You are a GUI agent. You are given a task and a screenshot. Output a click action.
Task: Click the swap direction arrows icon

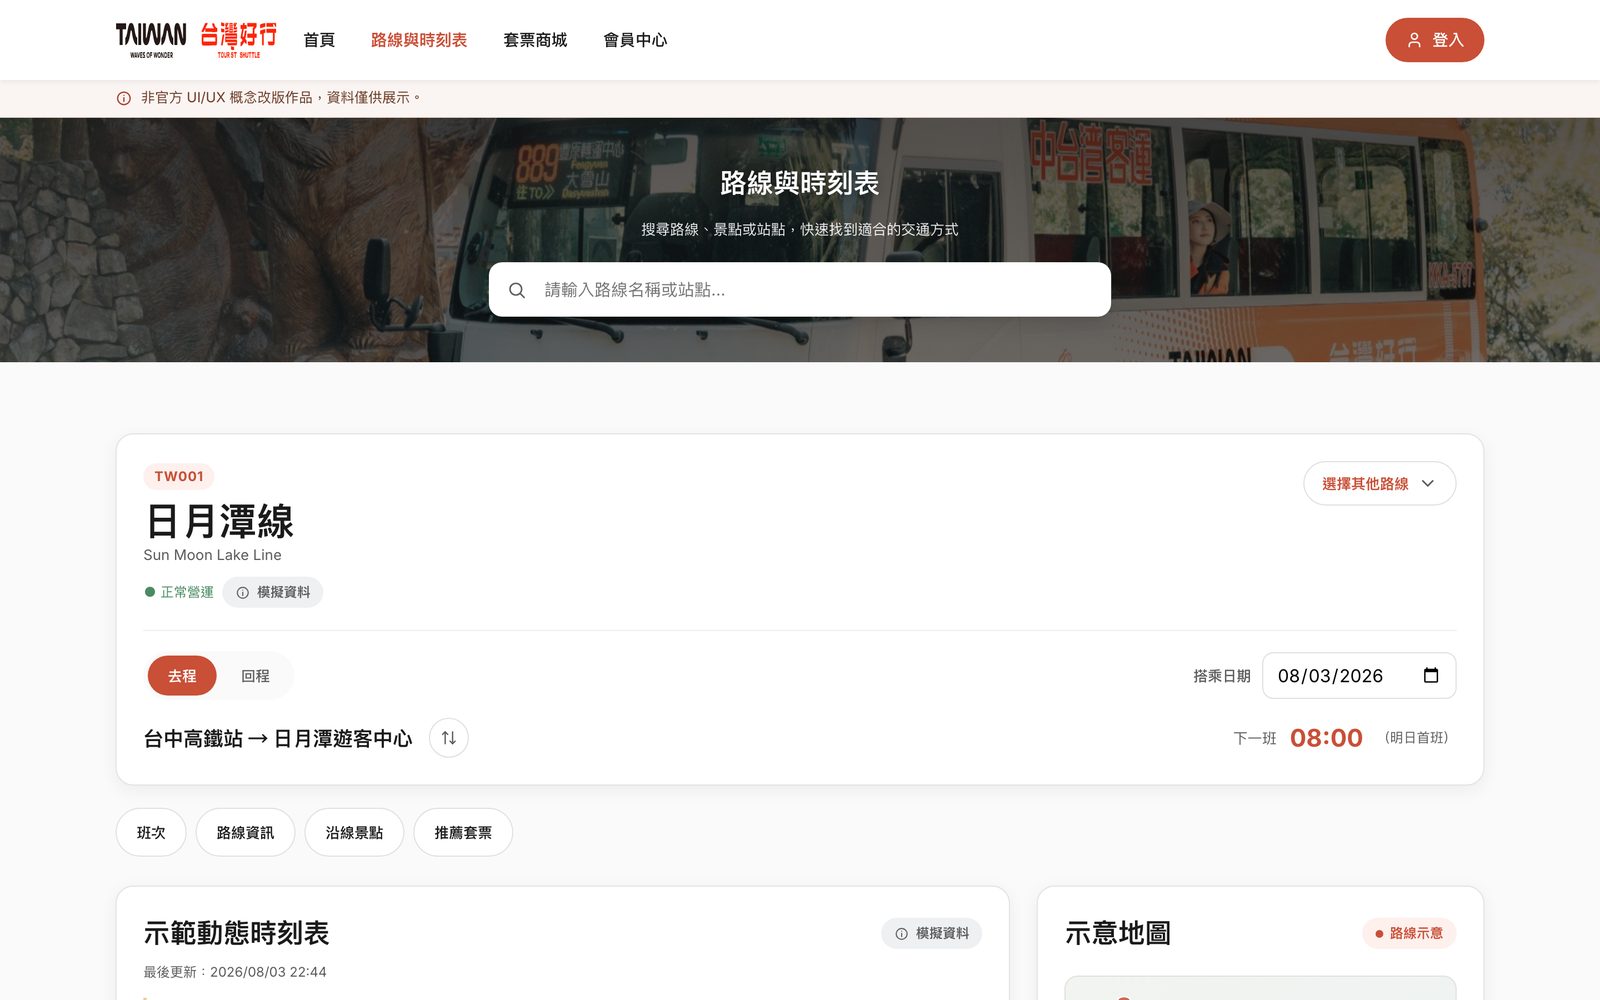(x=449, y=738)
